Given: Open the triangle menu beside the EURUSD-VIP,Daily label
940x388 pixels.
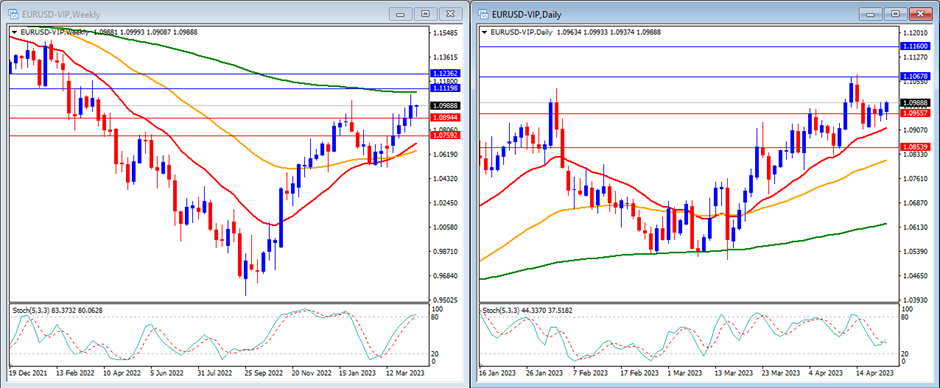Looking at the screenshot, I should pos(484,32).
